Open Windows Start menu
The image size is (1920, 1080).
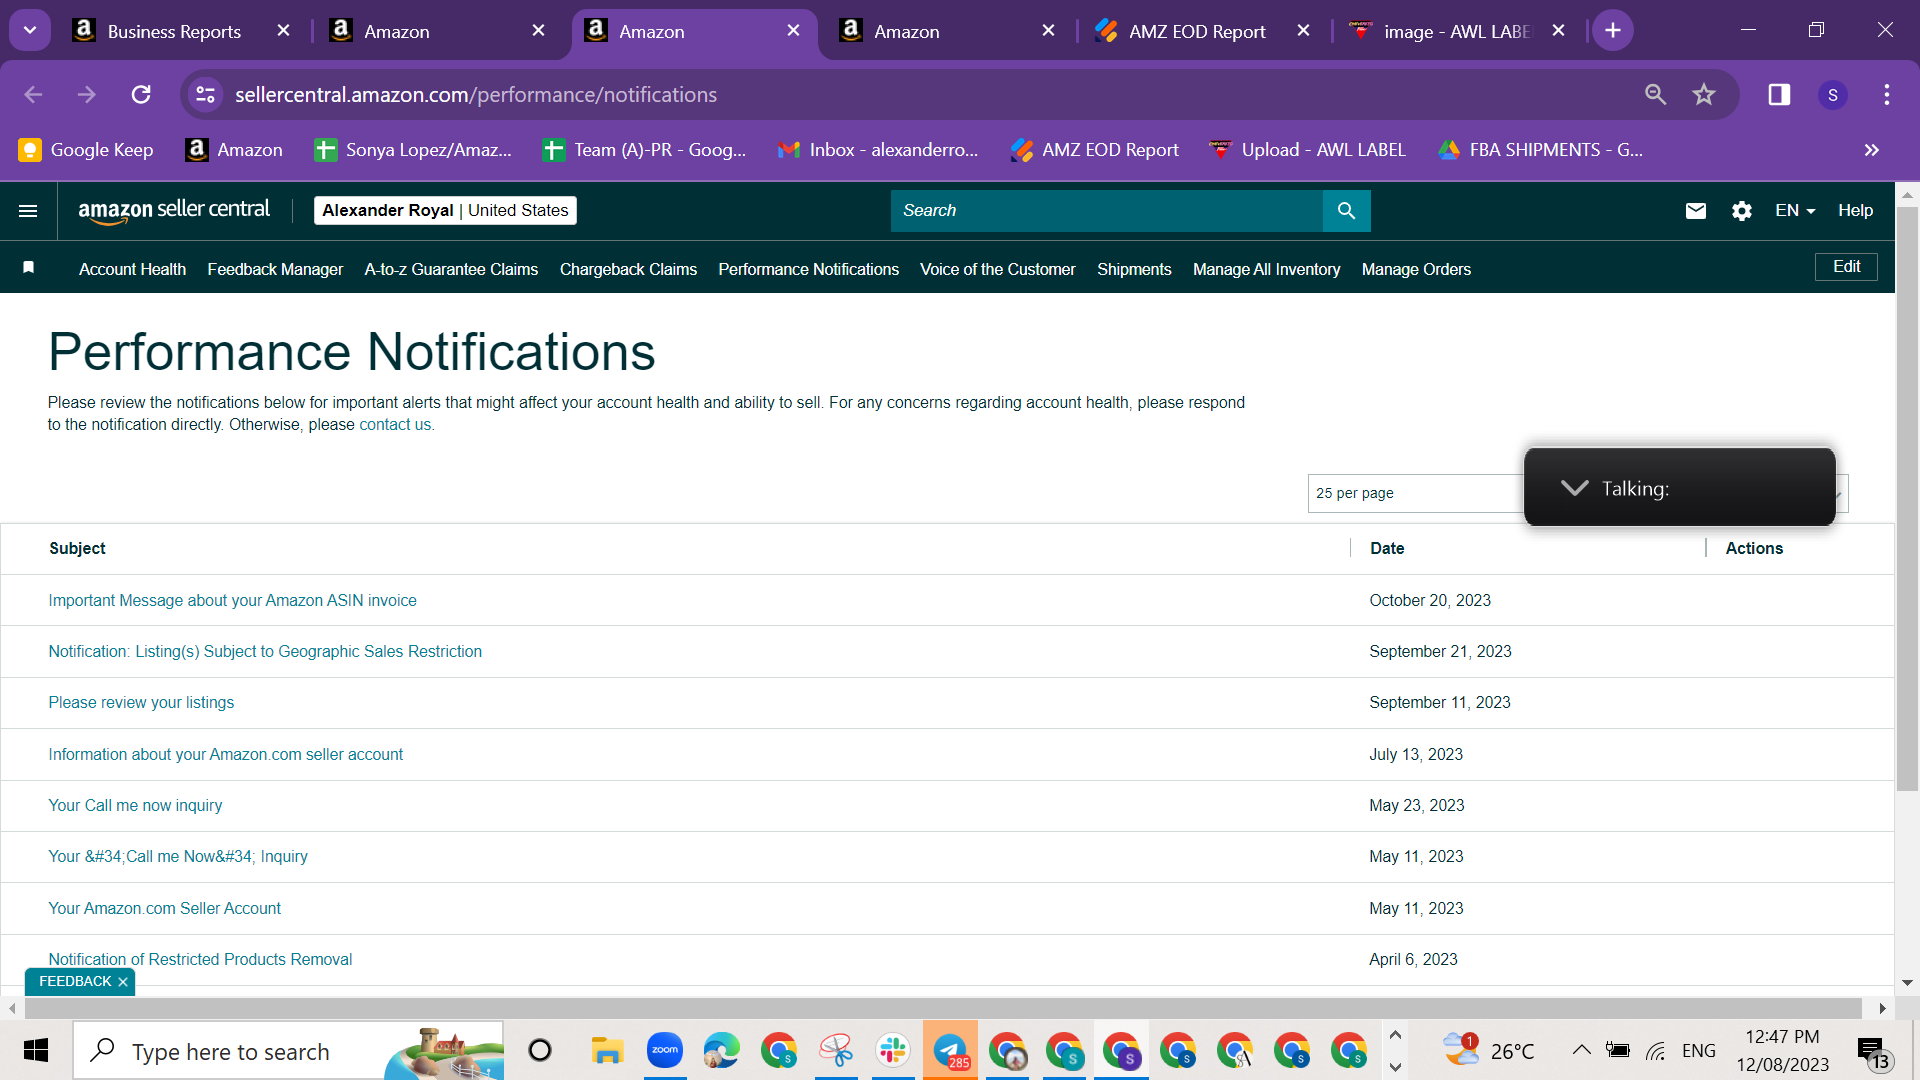tap(36, 1050)
